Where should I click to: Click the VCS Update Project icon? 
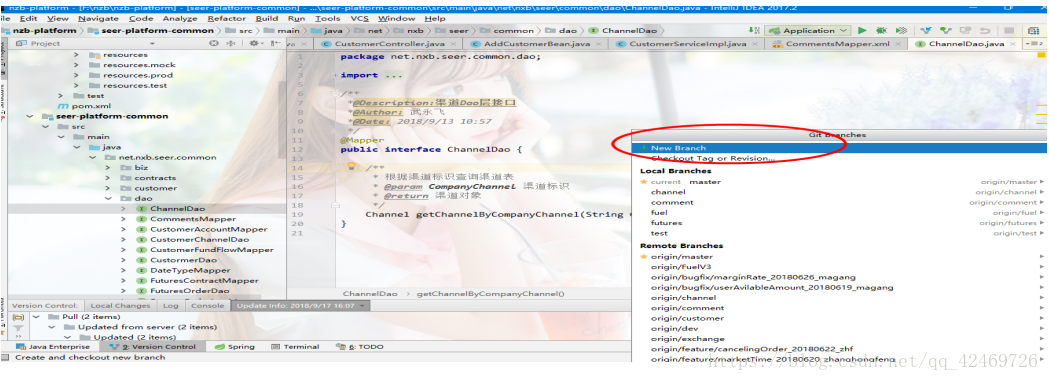(x=927, y=31)
